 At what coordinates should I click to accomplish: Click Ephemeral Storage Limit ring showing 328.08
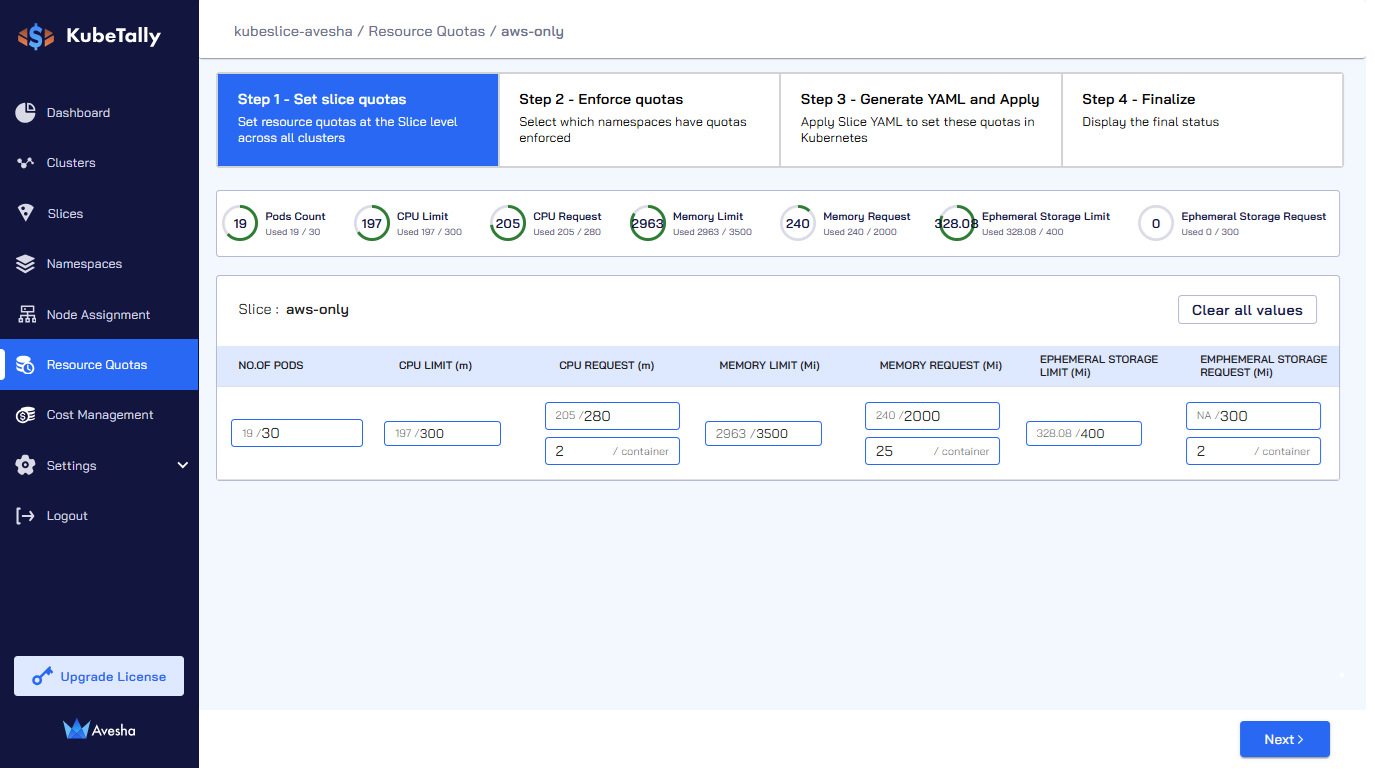[957, 223]
